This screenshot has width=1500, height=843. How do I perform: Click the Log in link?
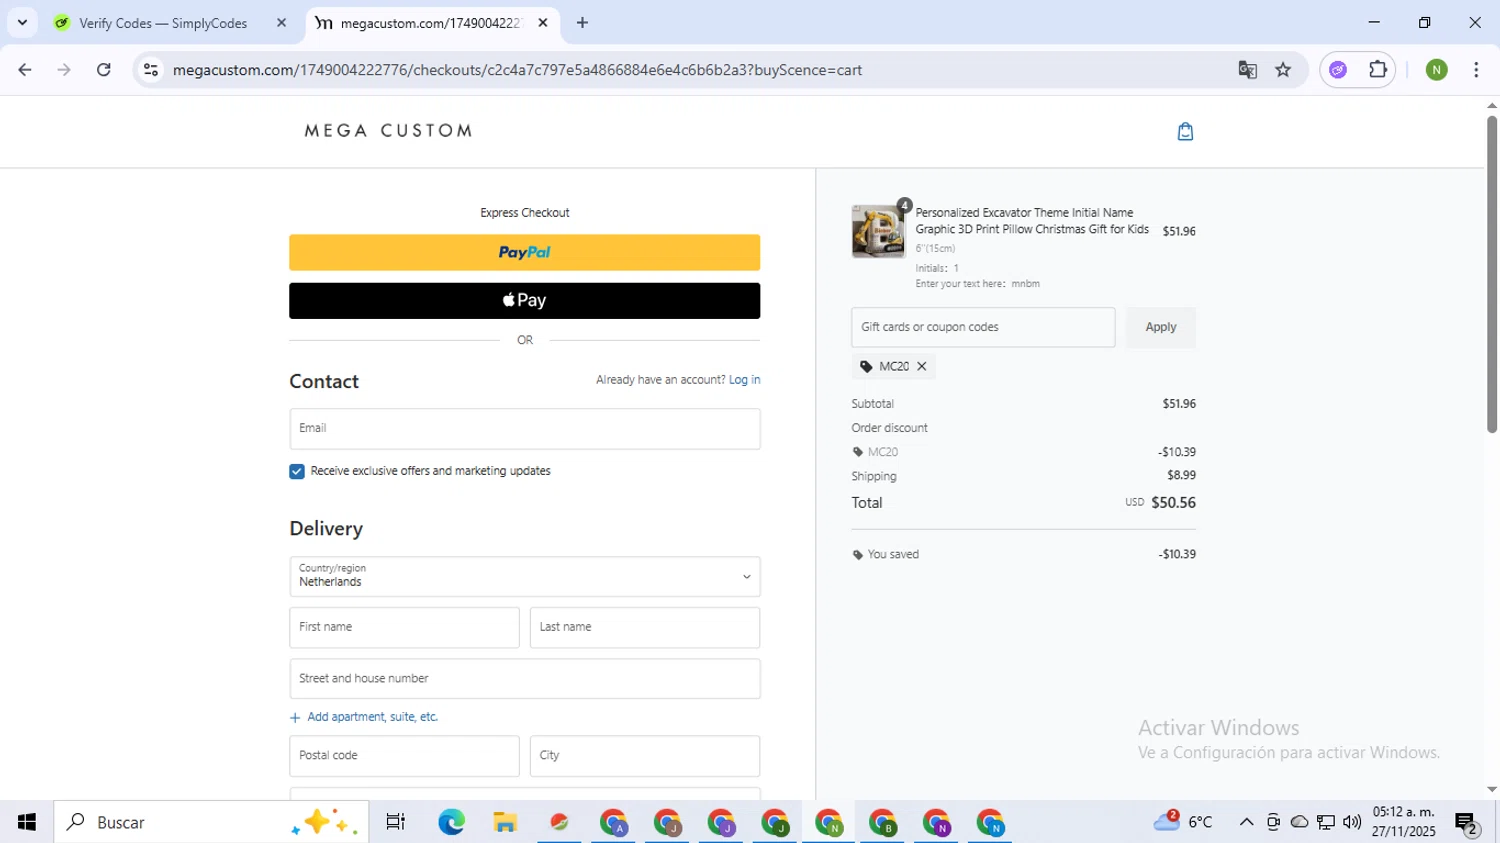click(x=744, y=380)
